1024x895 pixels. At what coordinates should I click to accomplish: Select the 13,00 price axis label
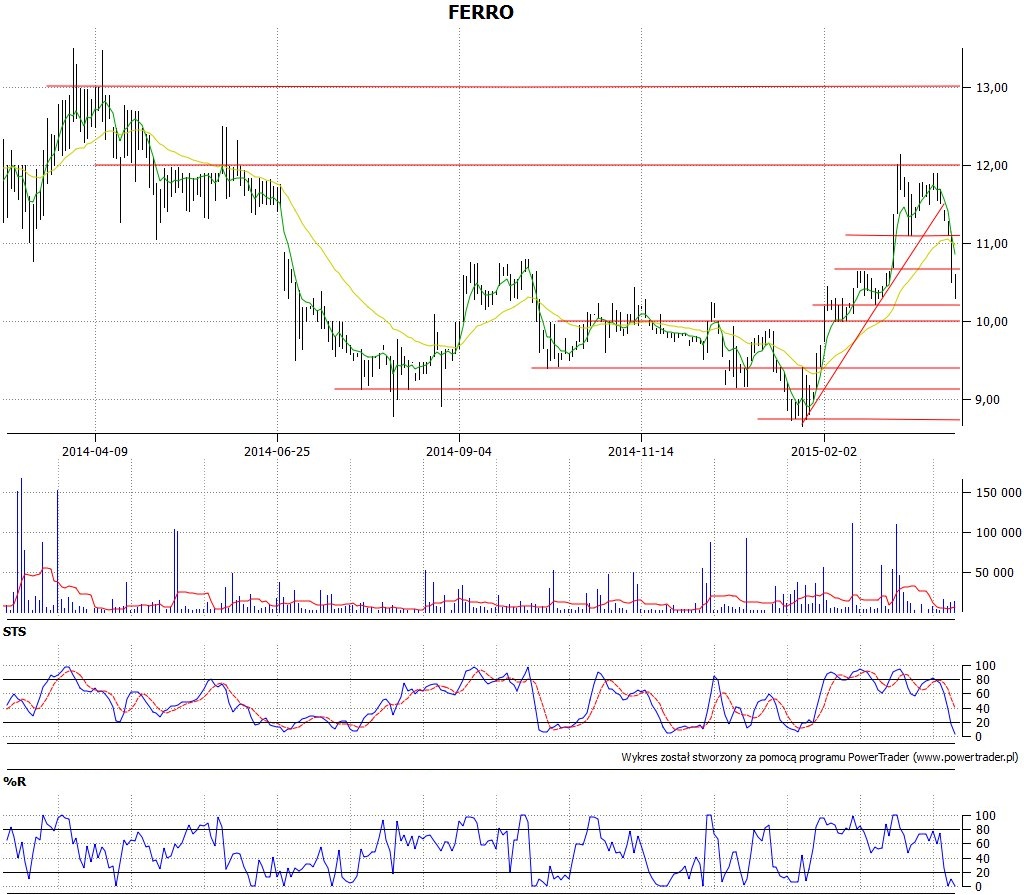(992, 88)
